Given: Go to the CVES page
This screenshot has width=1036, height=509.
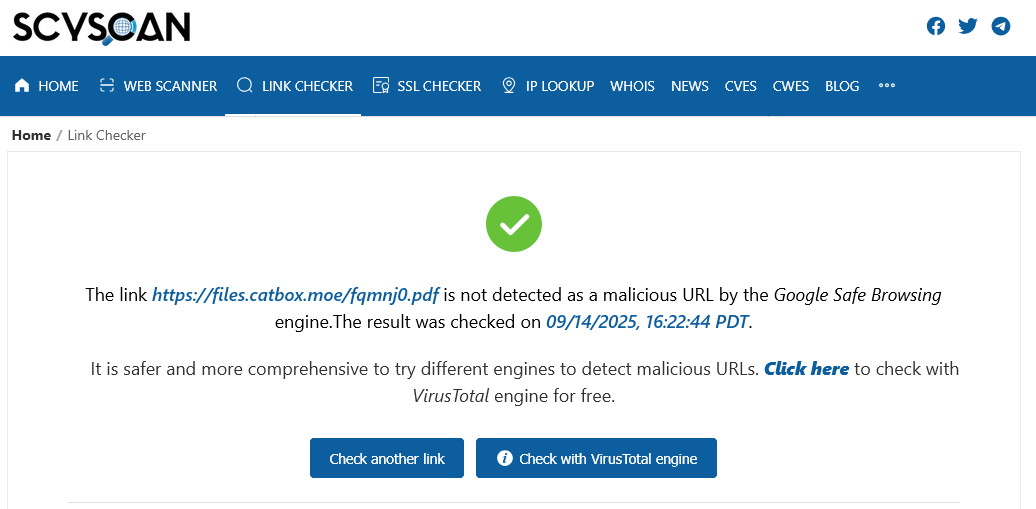Looking at the screenshot, I should [x=741, y=86].
